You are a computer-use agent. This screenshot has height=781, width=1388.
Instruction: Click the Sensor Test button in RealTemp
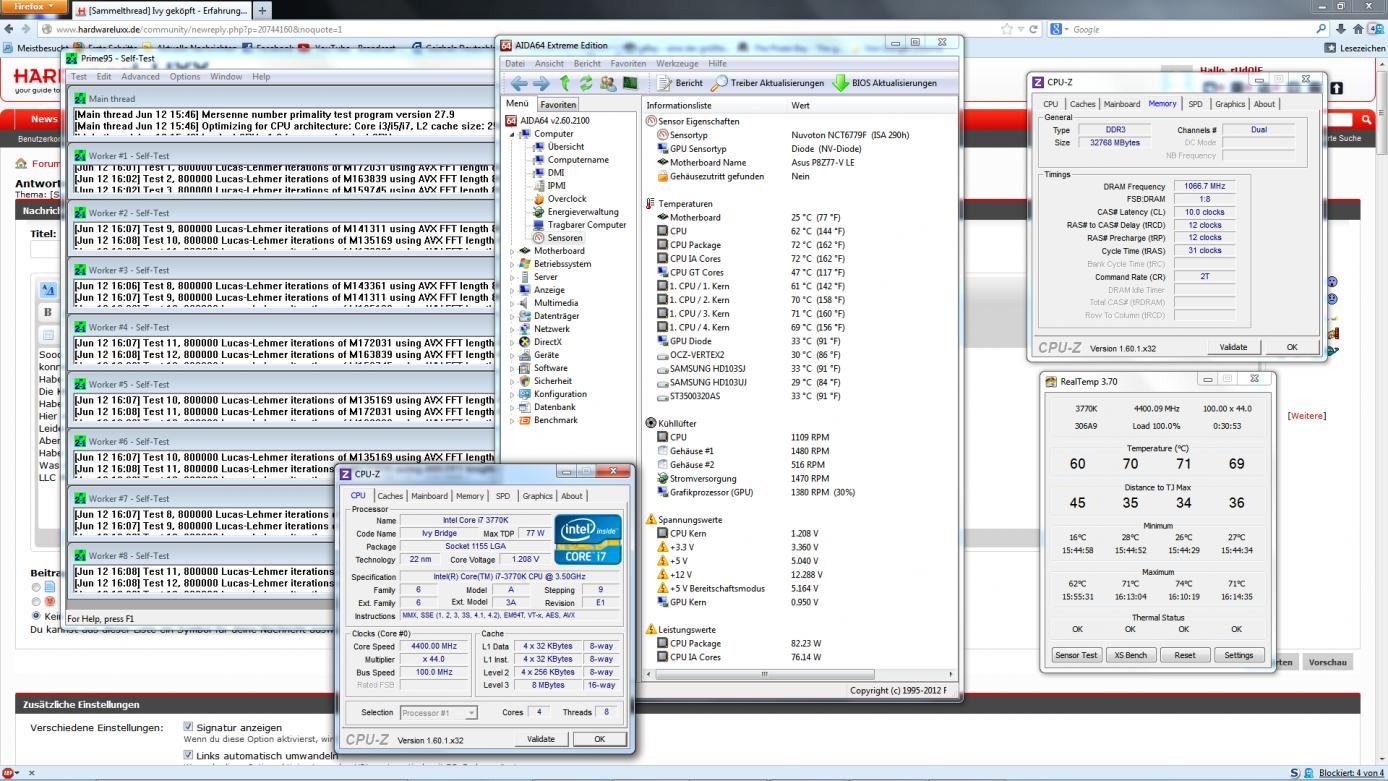tap(1075, 655)
